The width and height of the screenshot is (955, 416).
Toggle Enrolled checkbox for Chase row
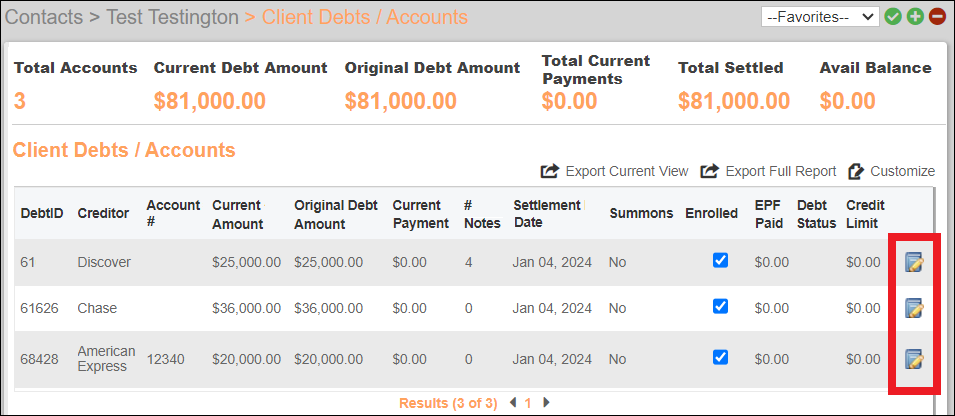click(721, 306)
